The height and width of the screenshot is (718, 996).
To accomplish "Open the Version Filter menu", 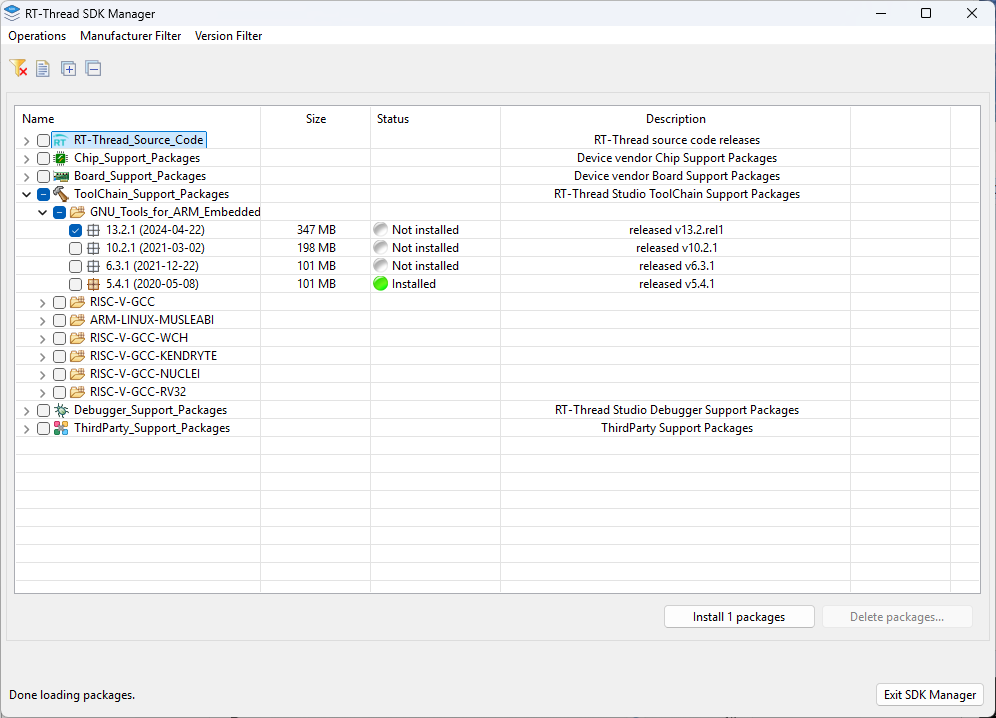I will 228,35.
